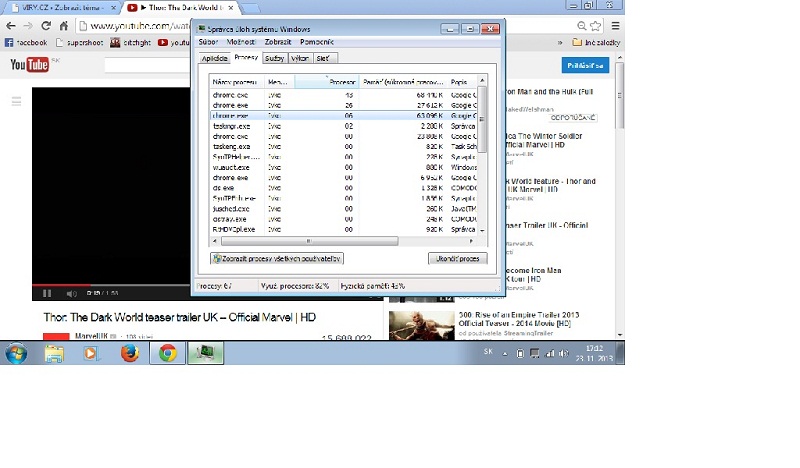Image resolution: width=800 pixels, height=468 pixels.
Task: Close the VIRY.CZ browser tab
Action: pos(113,8)
